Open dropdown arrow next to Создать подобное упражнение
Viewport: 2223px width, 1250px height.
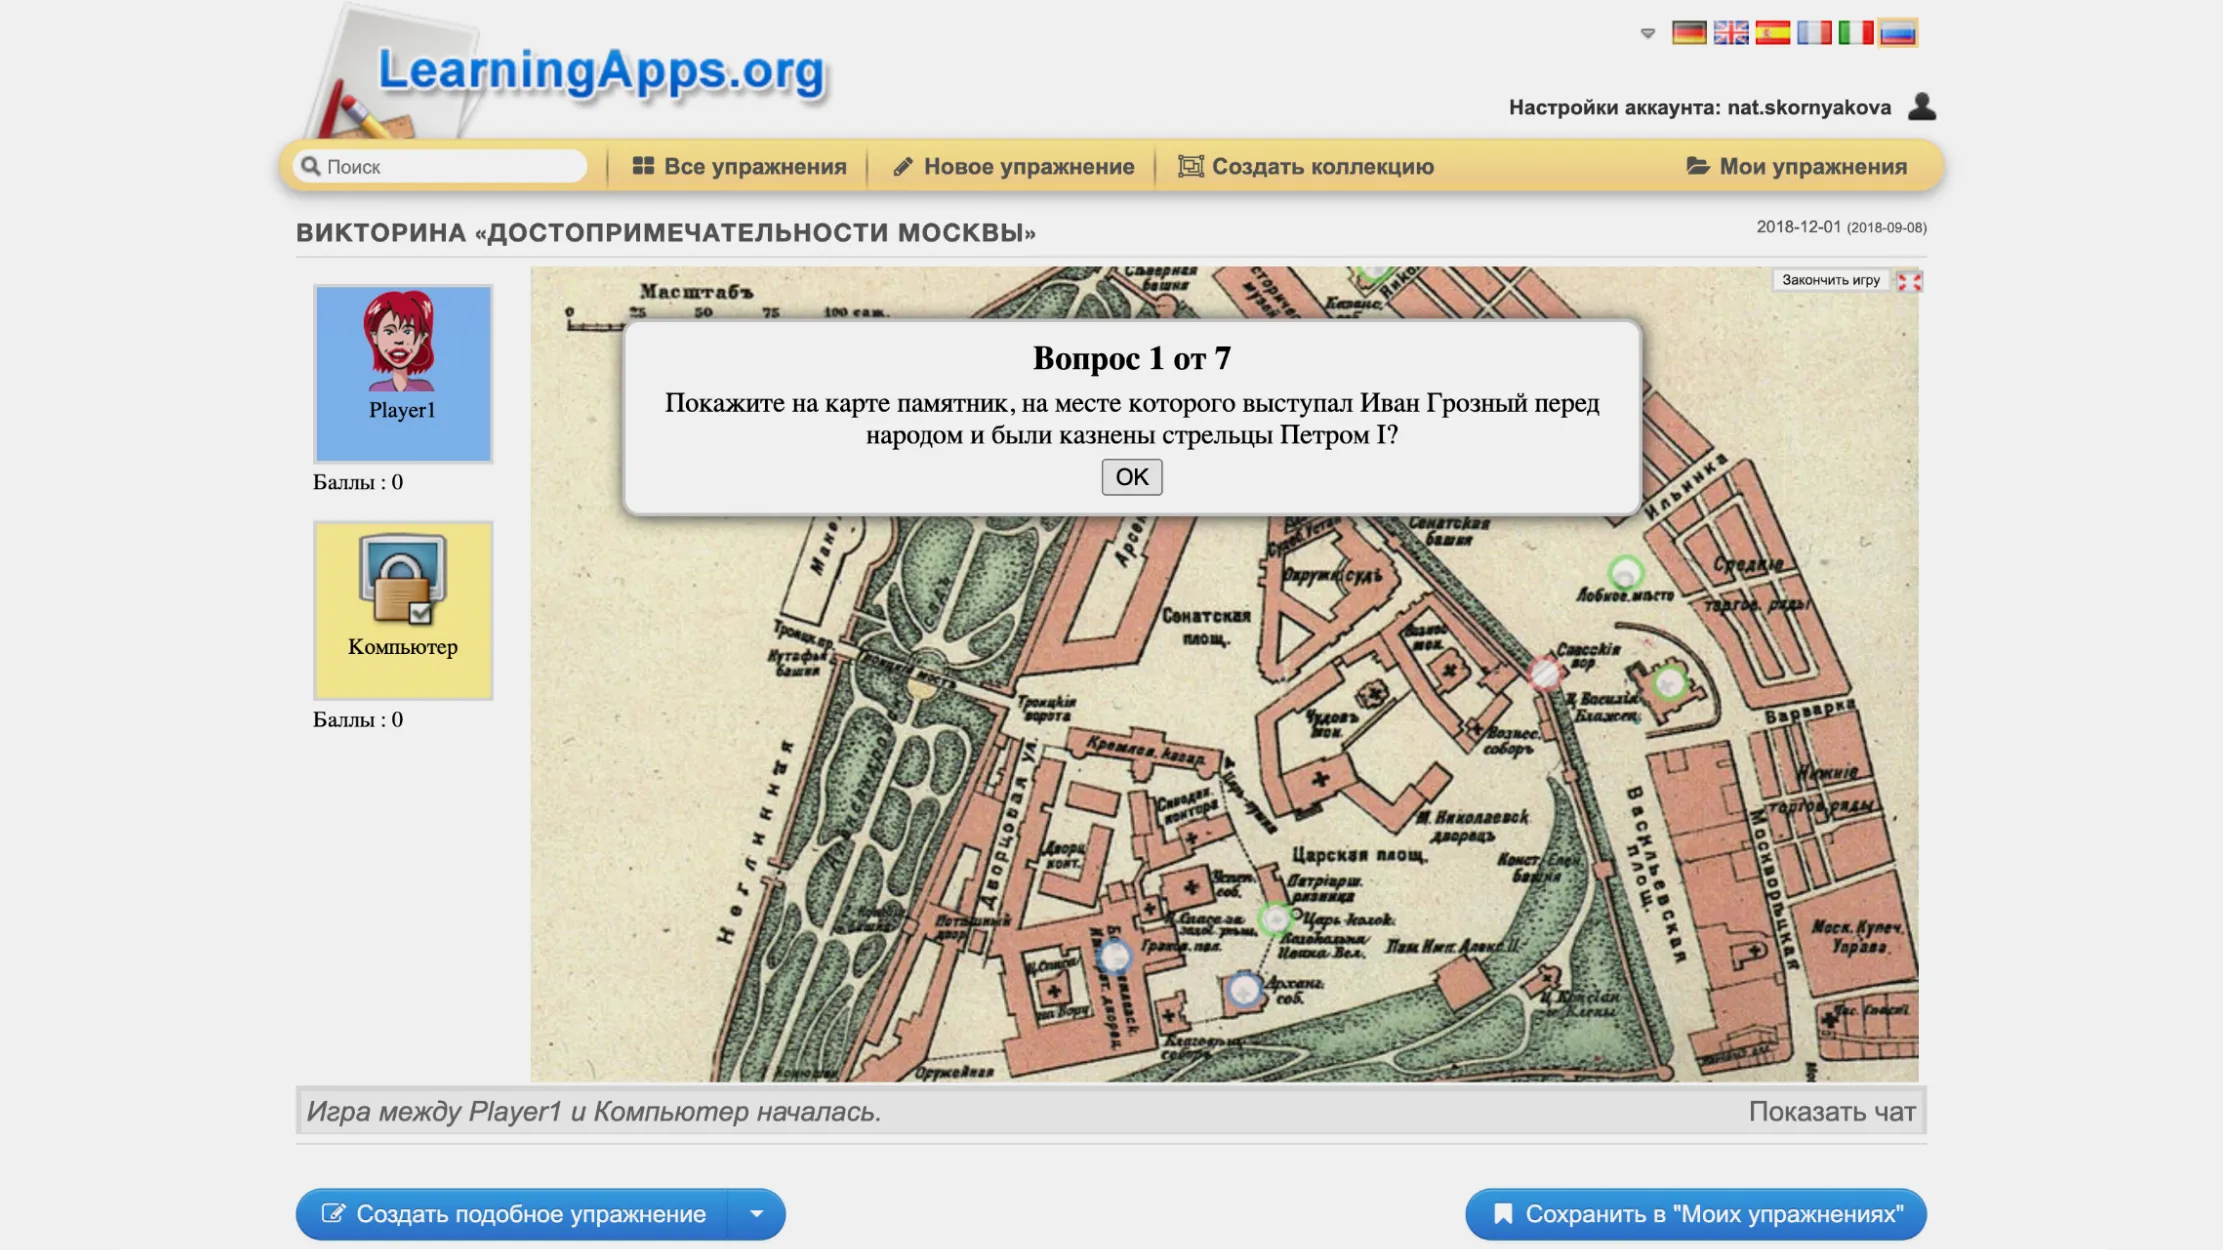click(x=757, y=1214)
